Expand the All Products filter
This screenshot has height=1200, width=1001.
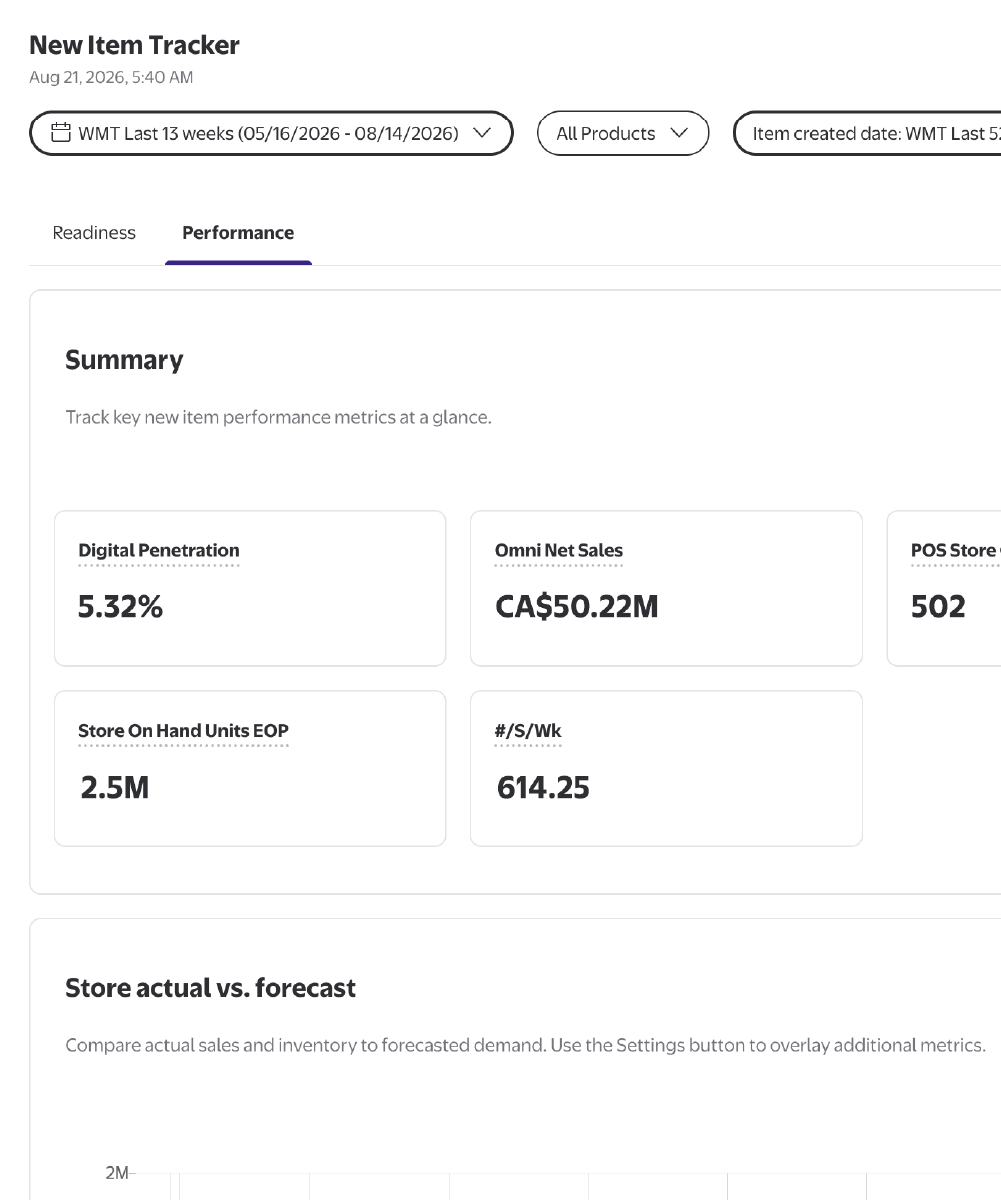(623, 133)
